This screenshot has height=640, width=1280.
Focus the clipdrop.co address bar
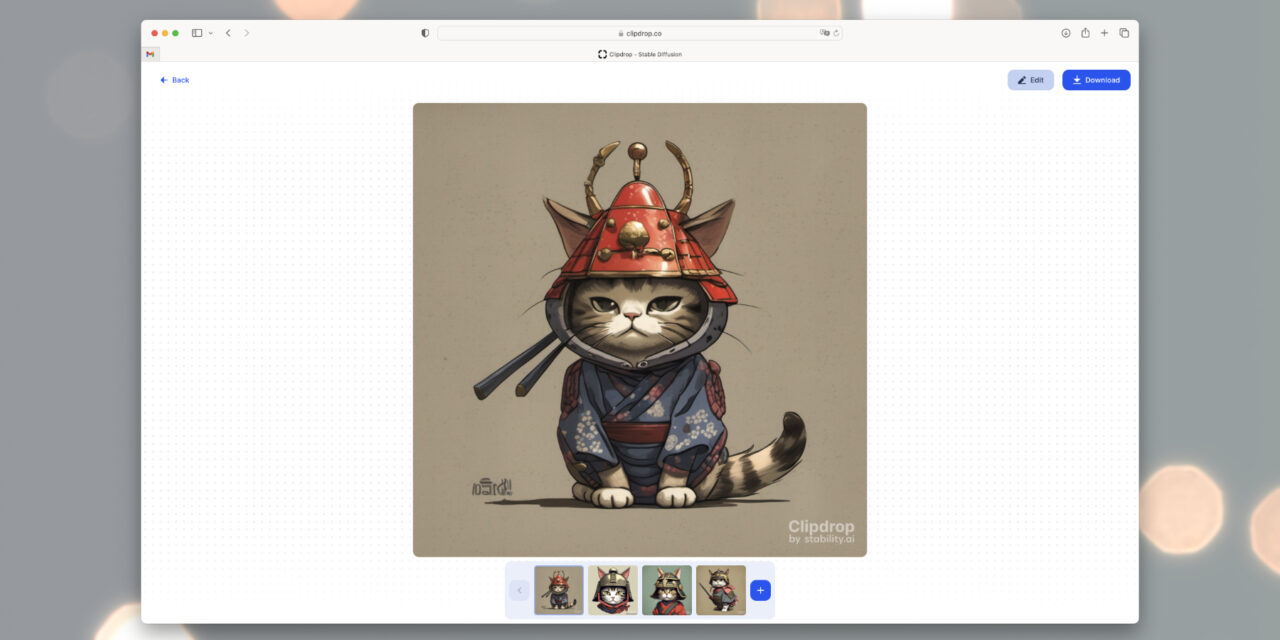pyautogui.click(x=640, y=33)
